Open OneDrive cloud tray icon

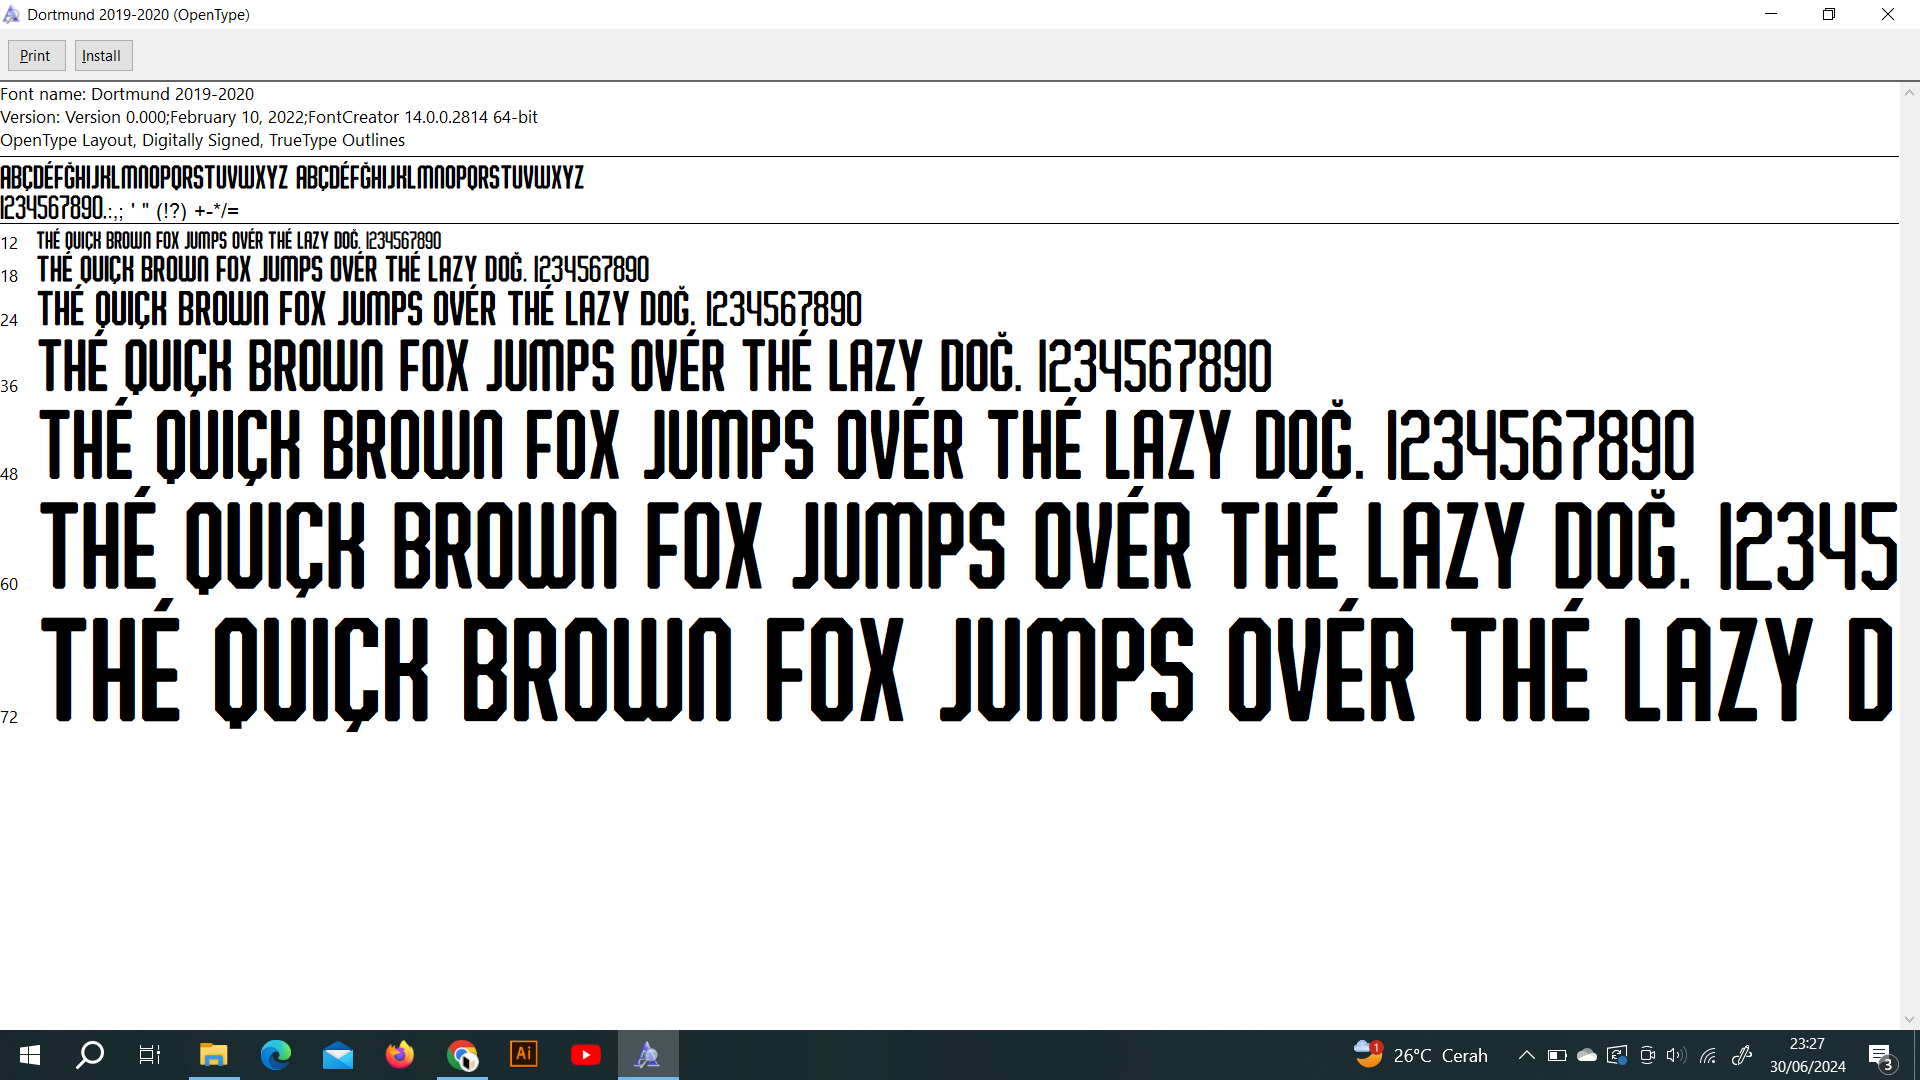(1587, 1055)
